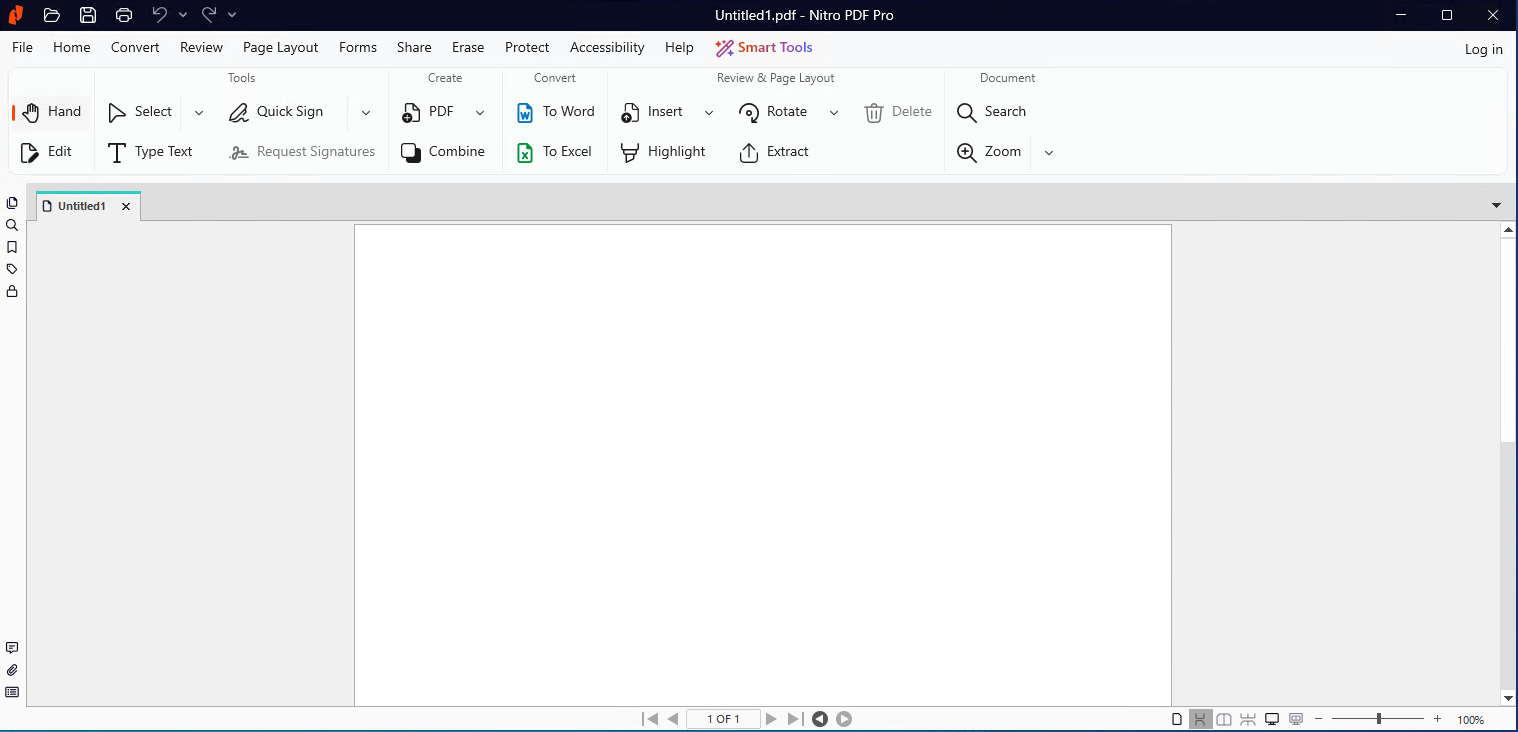This screenshot has height=732, width=1518.
Task: Open the Protect ribbon tab
Action: coord(527,47)
